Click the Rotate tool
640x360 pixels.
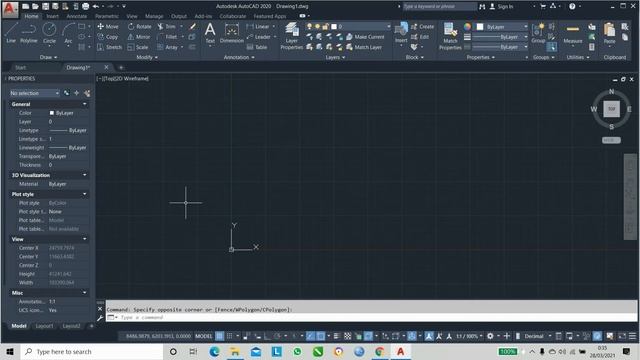139,27
